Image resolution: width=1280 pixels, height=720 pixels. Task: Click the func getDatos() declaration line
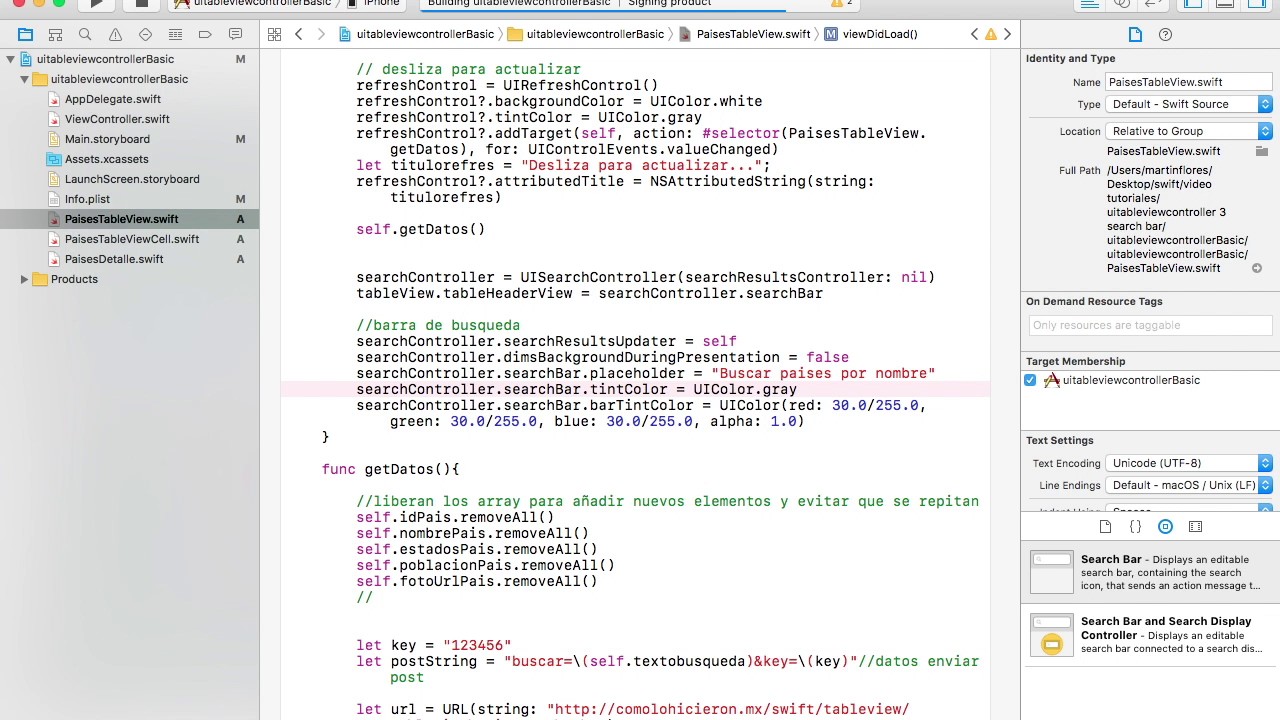(x=391, y=469)
